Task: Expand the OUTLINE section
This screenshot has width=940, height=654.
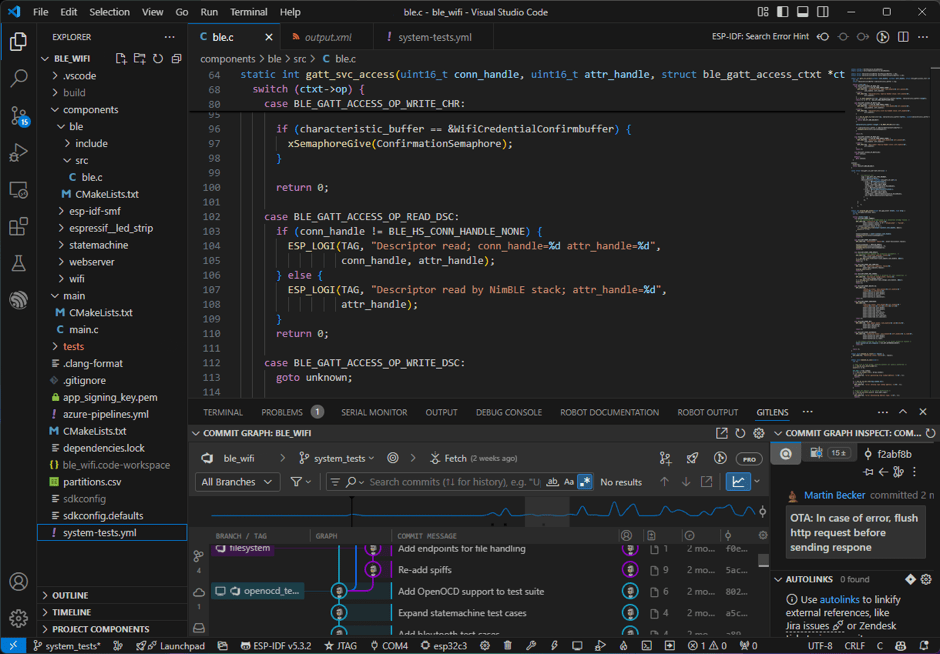Action: (x=112, y=595)
